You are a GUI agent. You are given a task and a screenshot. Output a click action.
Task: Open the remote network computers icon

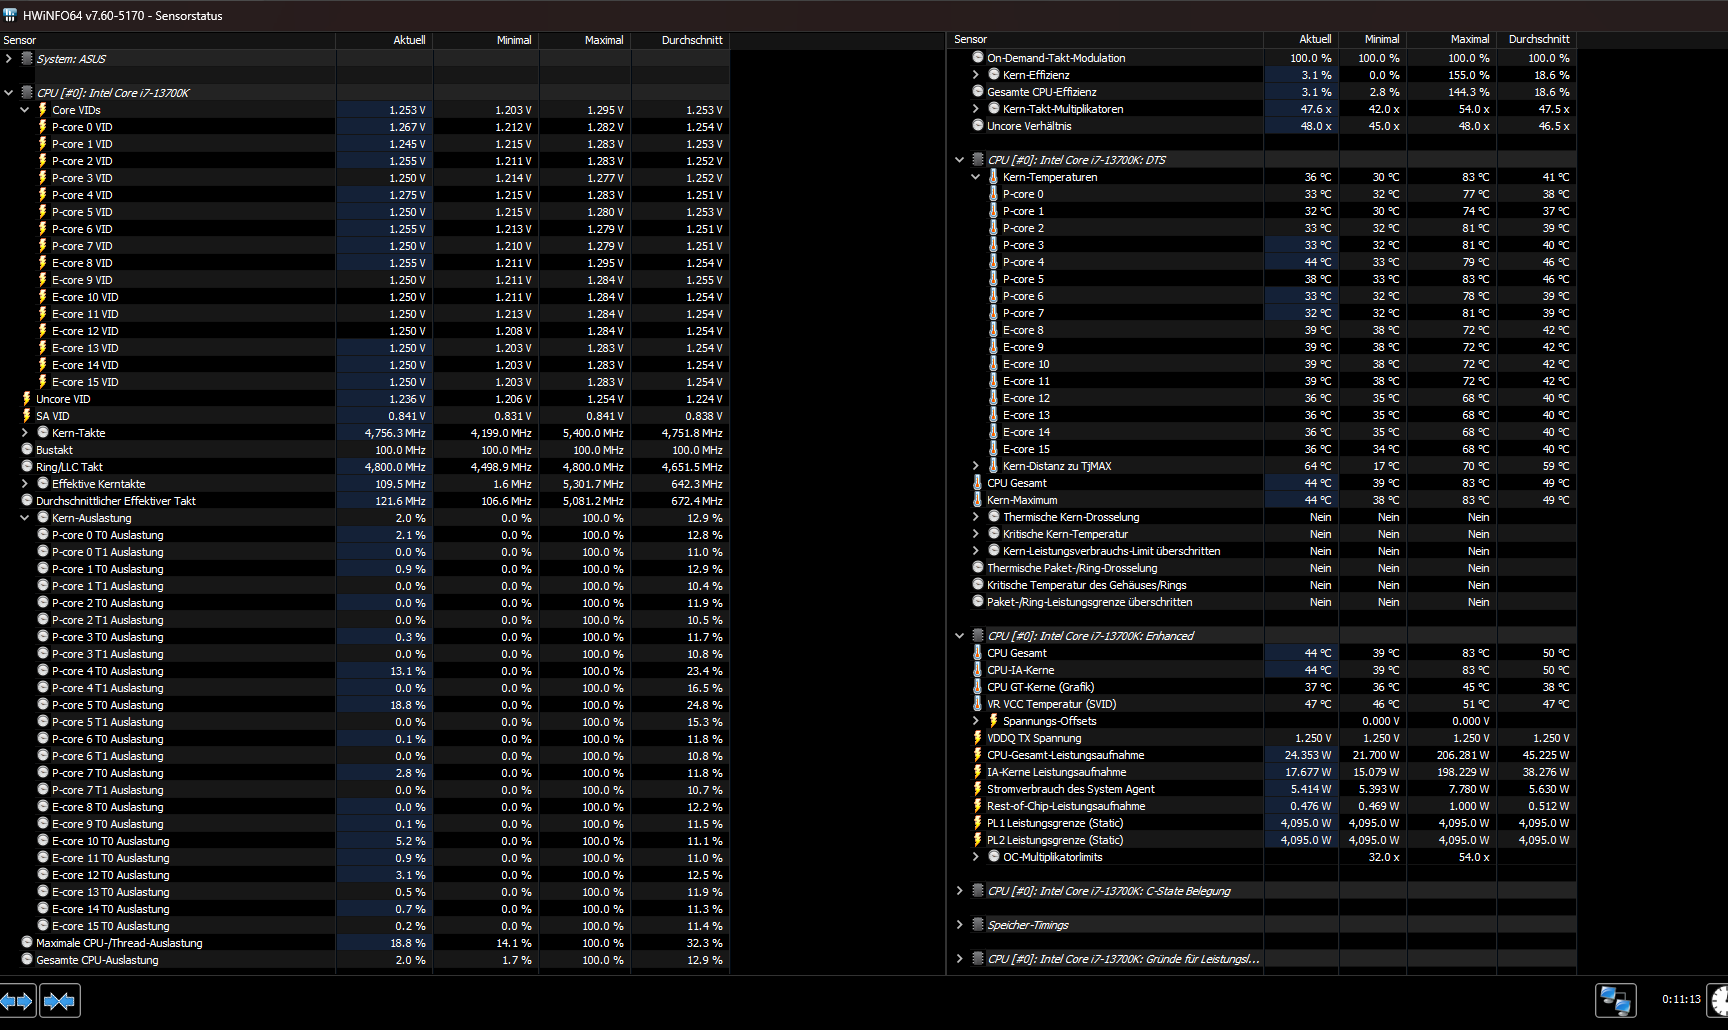(x=1615, y=1000)
